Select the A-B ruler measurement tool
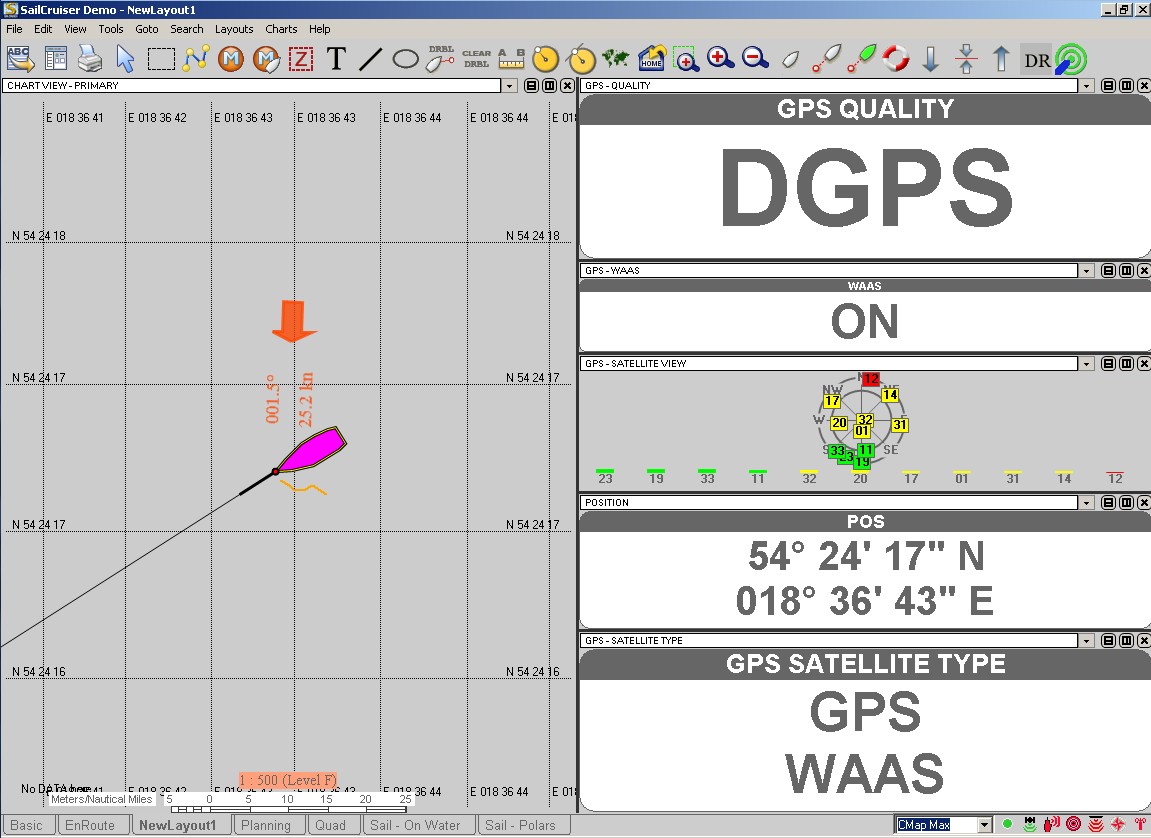 tap(512, 59)
